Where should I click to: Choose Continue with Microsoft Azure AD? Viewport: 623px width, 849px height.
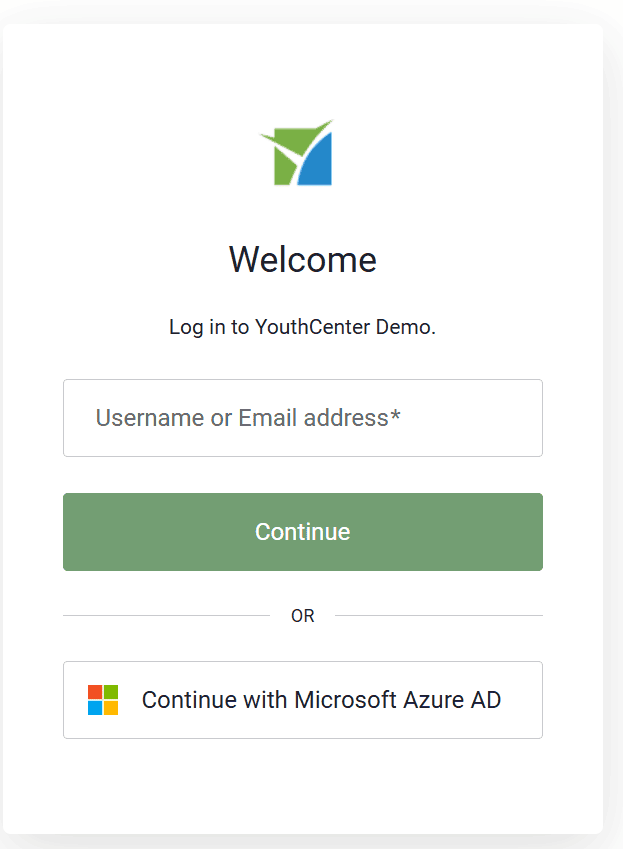302,700
